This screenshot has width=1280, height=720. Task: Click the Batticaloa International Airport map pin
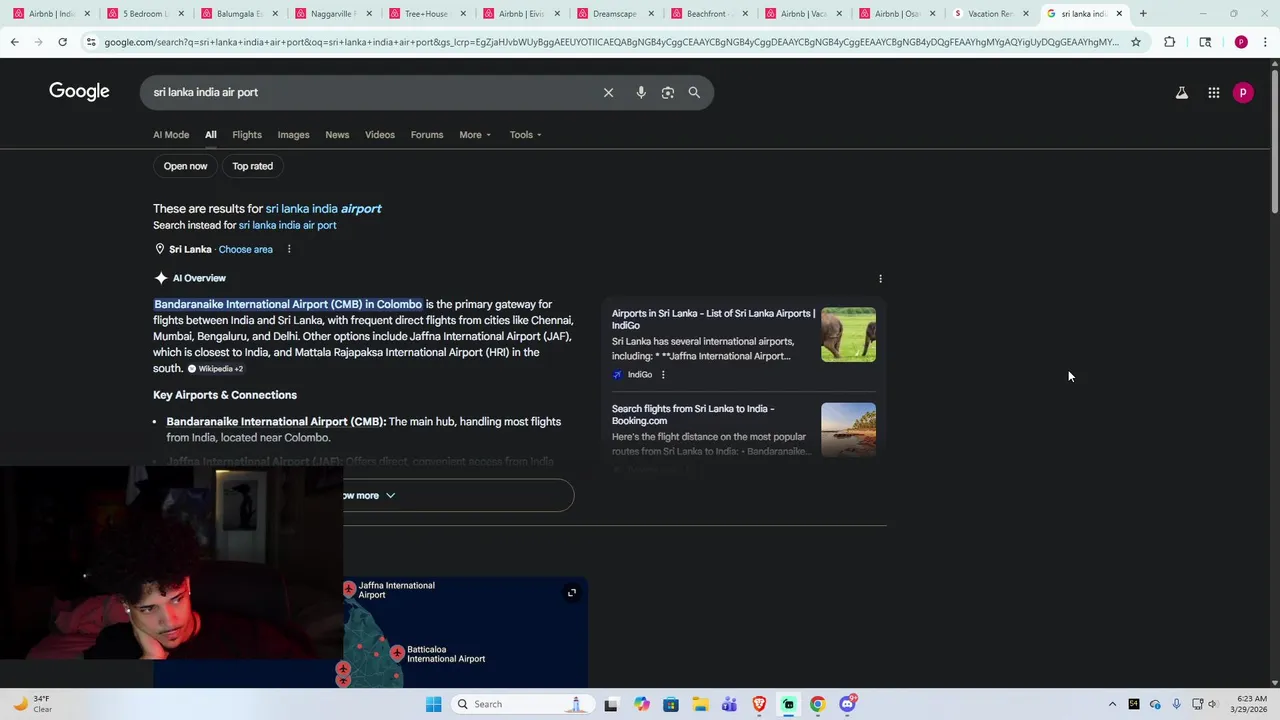pos(397,653)
